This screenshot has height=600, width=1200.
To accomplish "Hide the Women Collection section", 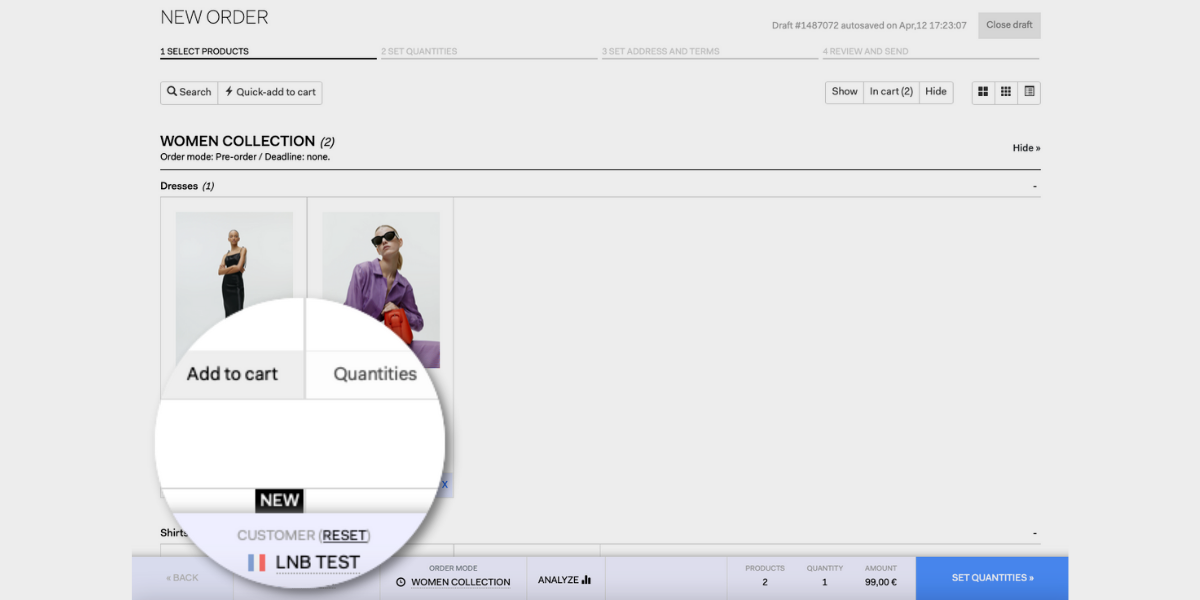I will coord(1026,148).
